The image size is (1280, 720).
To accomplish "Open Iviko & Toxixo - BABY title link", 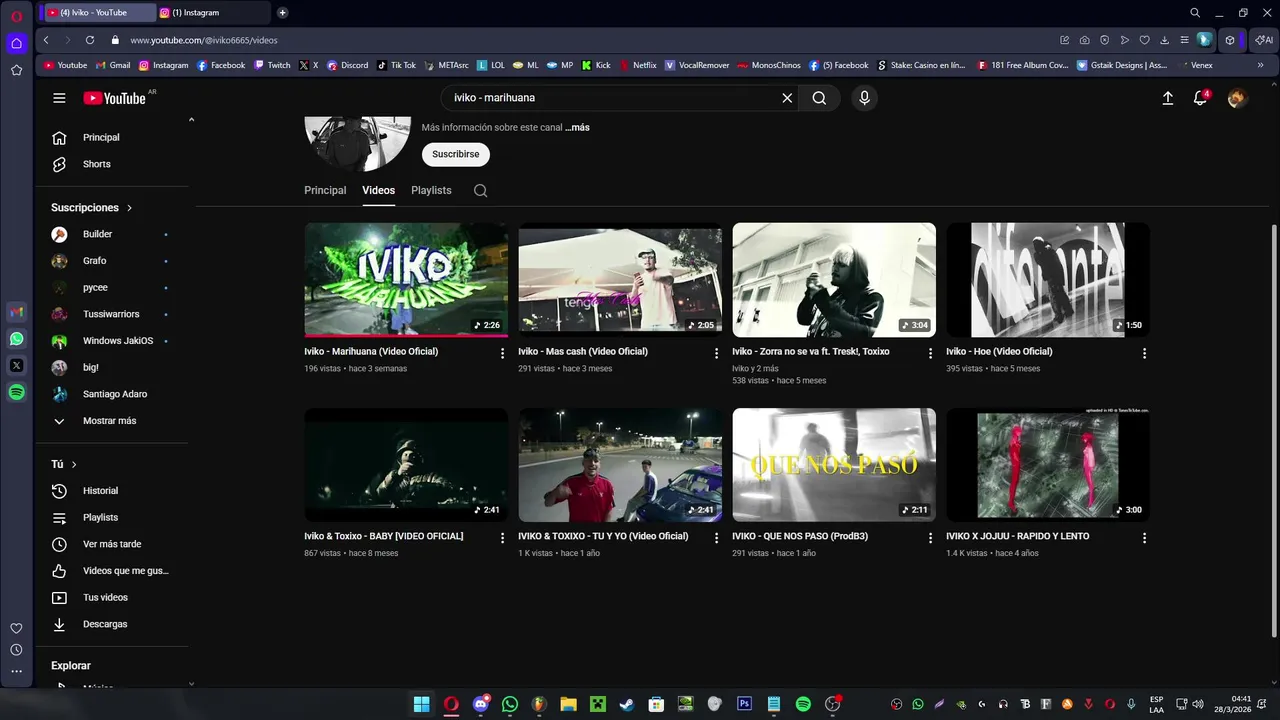I will click(x=384, y=537).
